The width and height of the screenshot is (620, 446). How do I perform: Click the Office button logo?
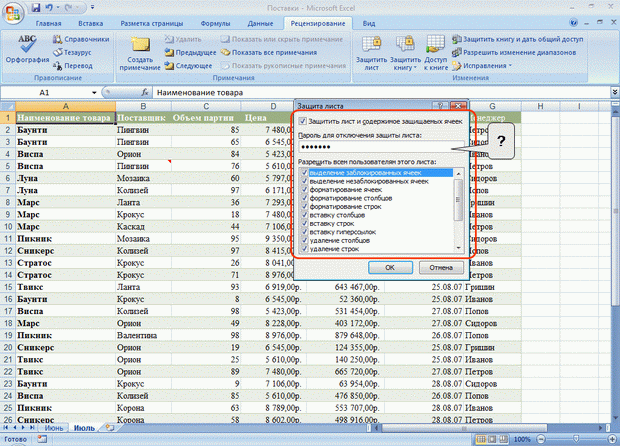click(x=13, y=13)
